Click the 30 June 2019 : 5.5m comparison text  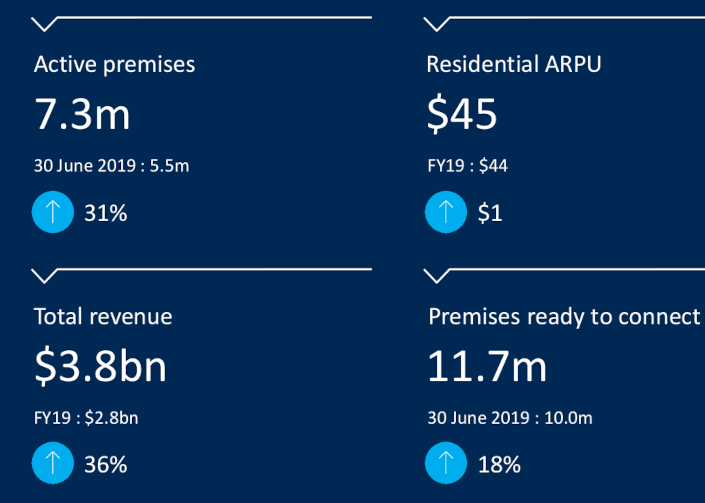point(111,166)
